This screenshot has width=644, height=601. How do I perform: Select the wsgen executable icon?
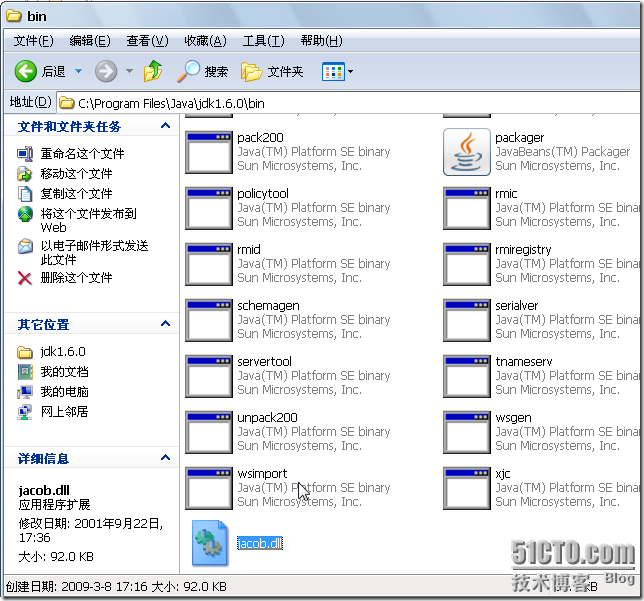click(467, 432)
